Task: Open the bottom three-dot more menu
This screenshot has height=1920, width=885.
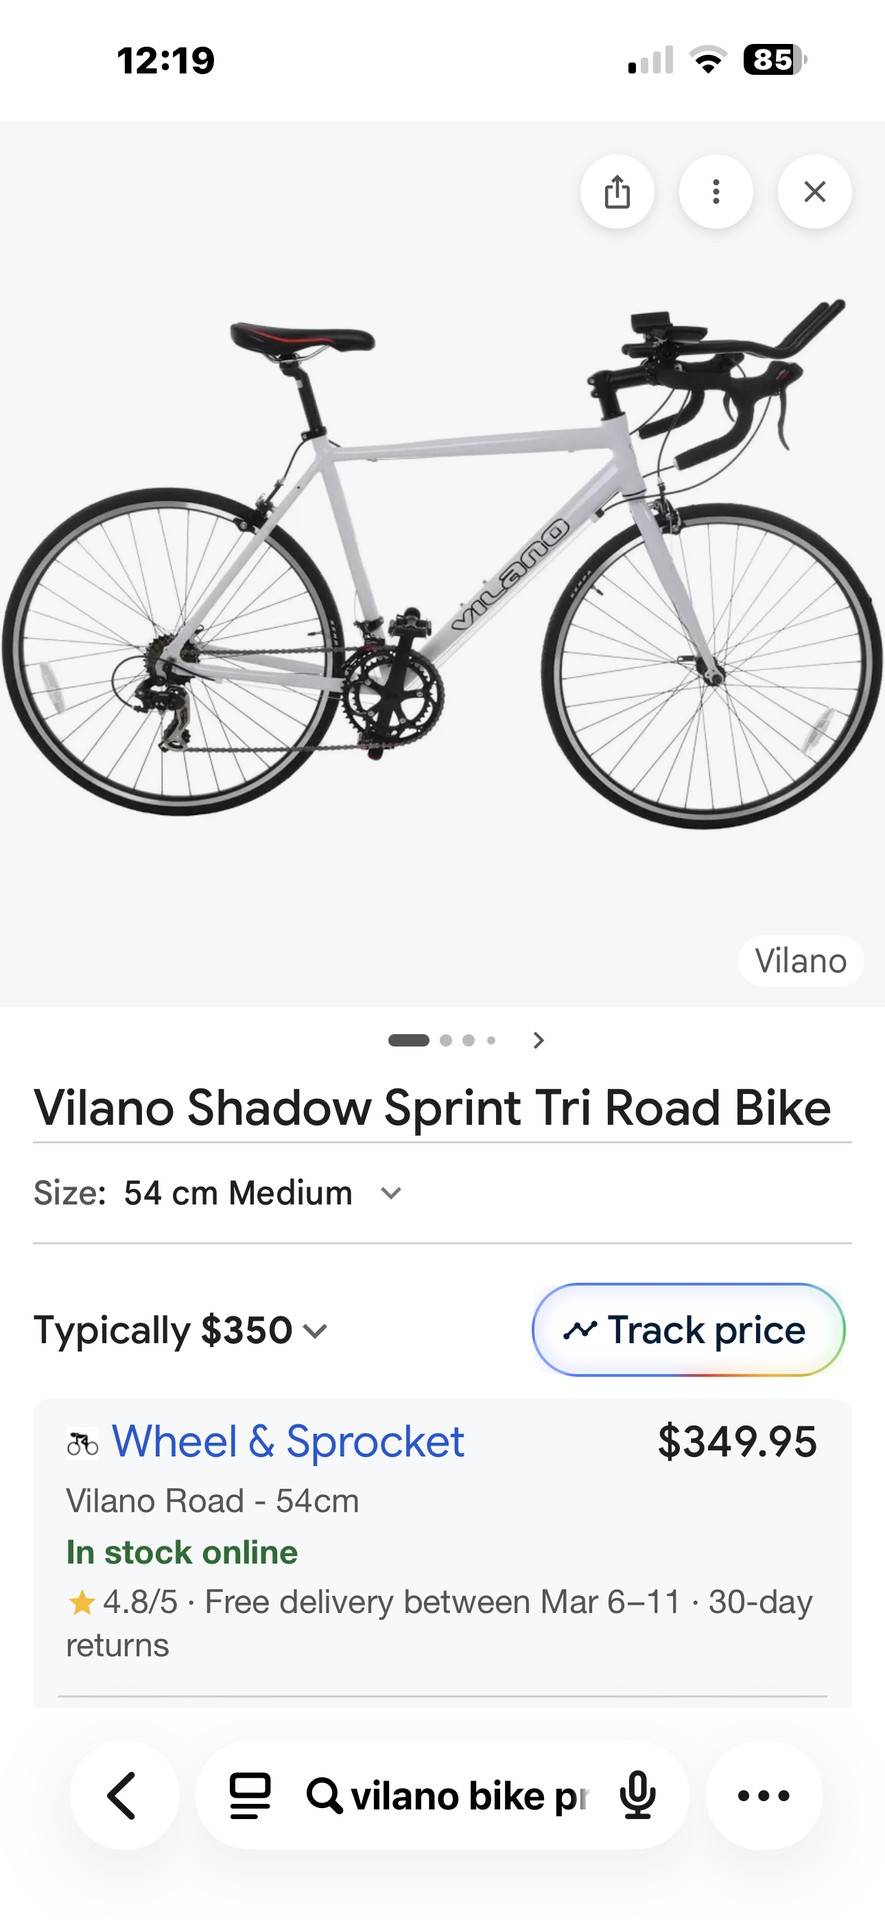Action: [764, 1795]
